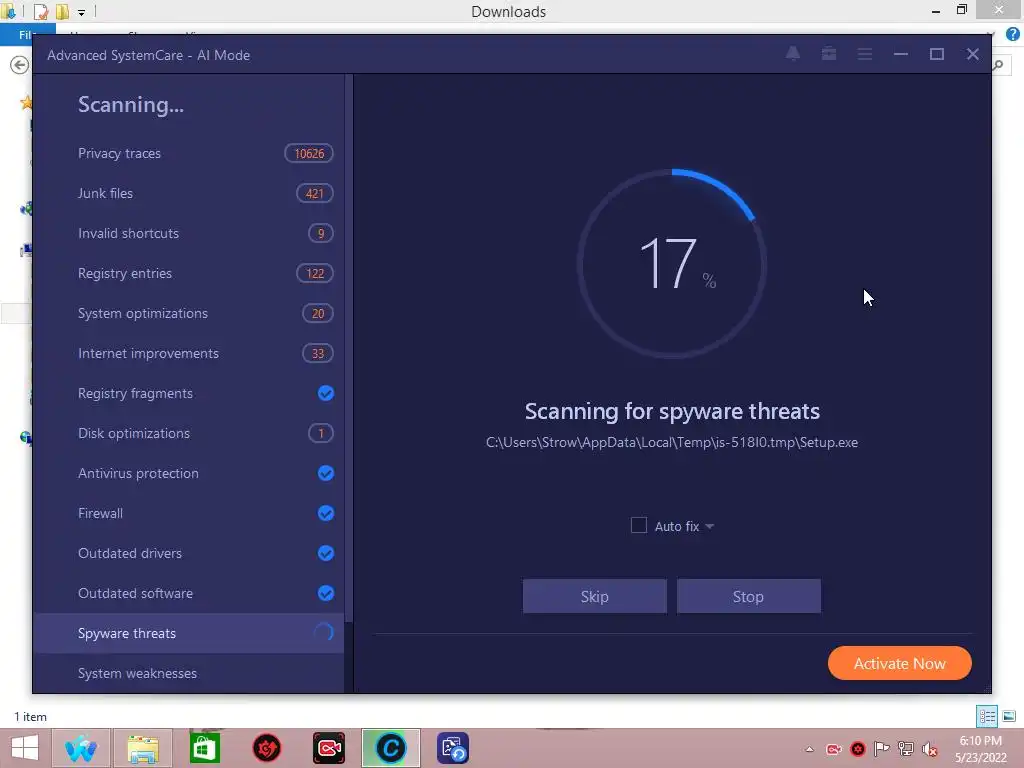
Task: Select the Privacy traces scan item
Action: pos(188,153)
